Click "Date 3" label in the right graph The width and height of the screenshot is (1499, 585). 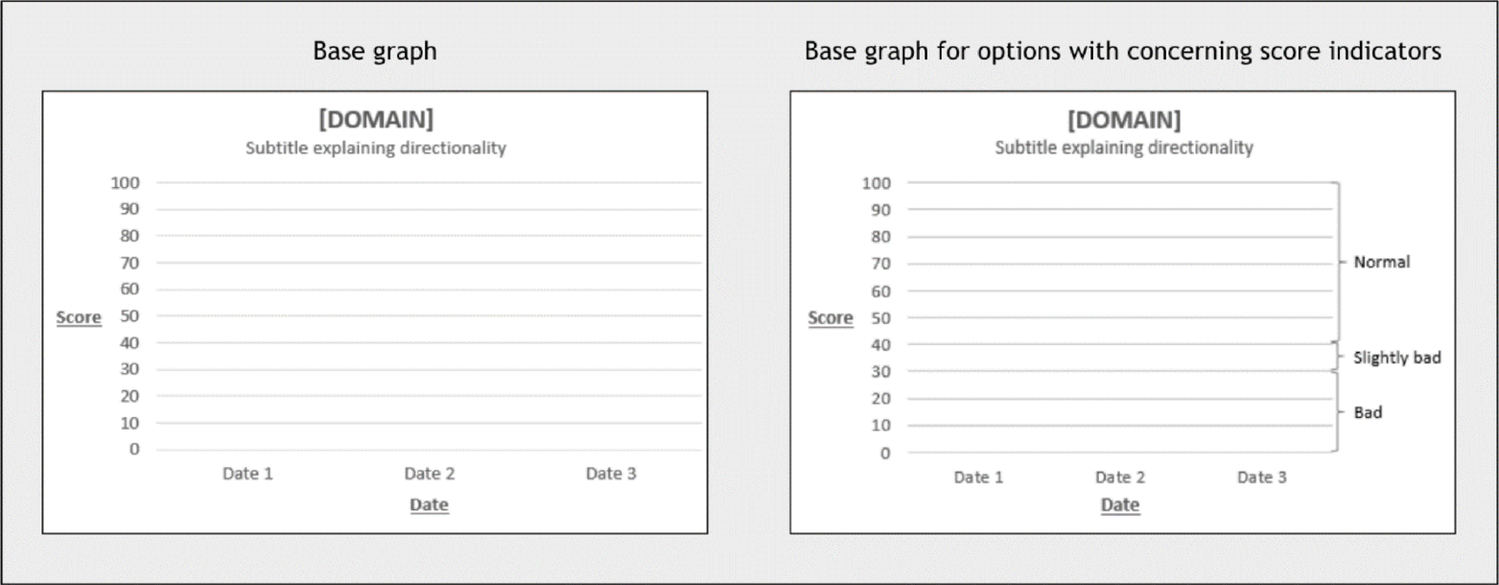point(1262,478)
